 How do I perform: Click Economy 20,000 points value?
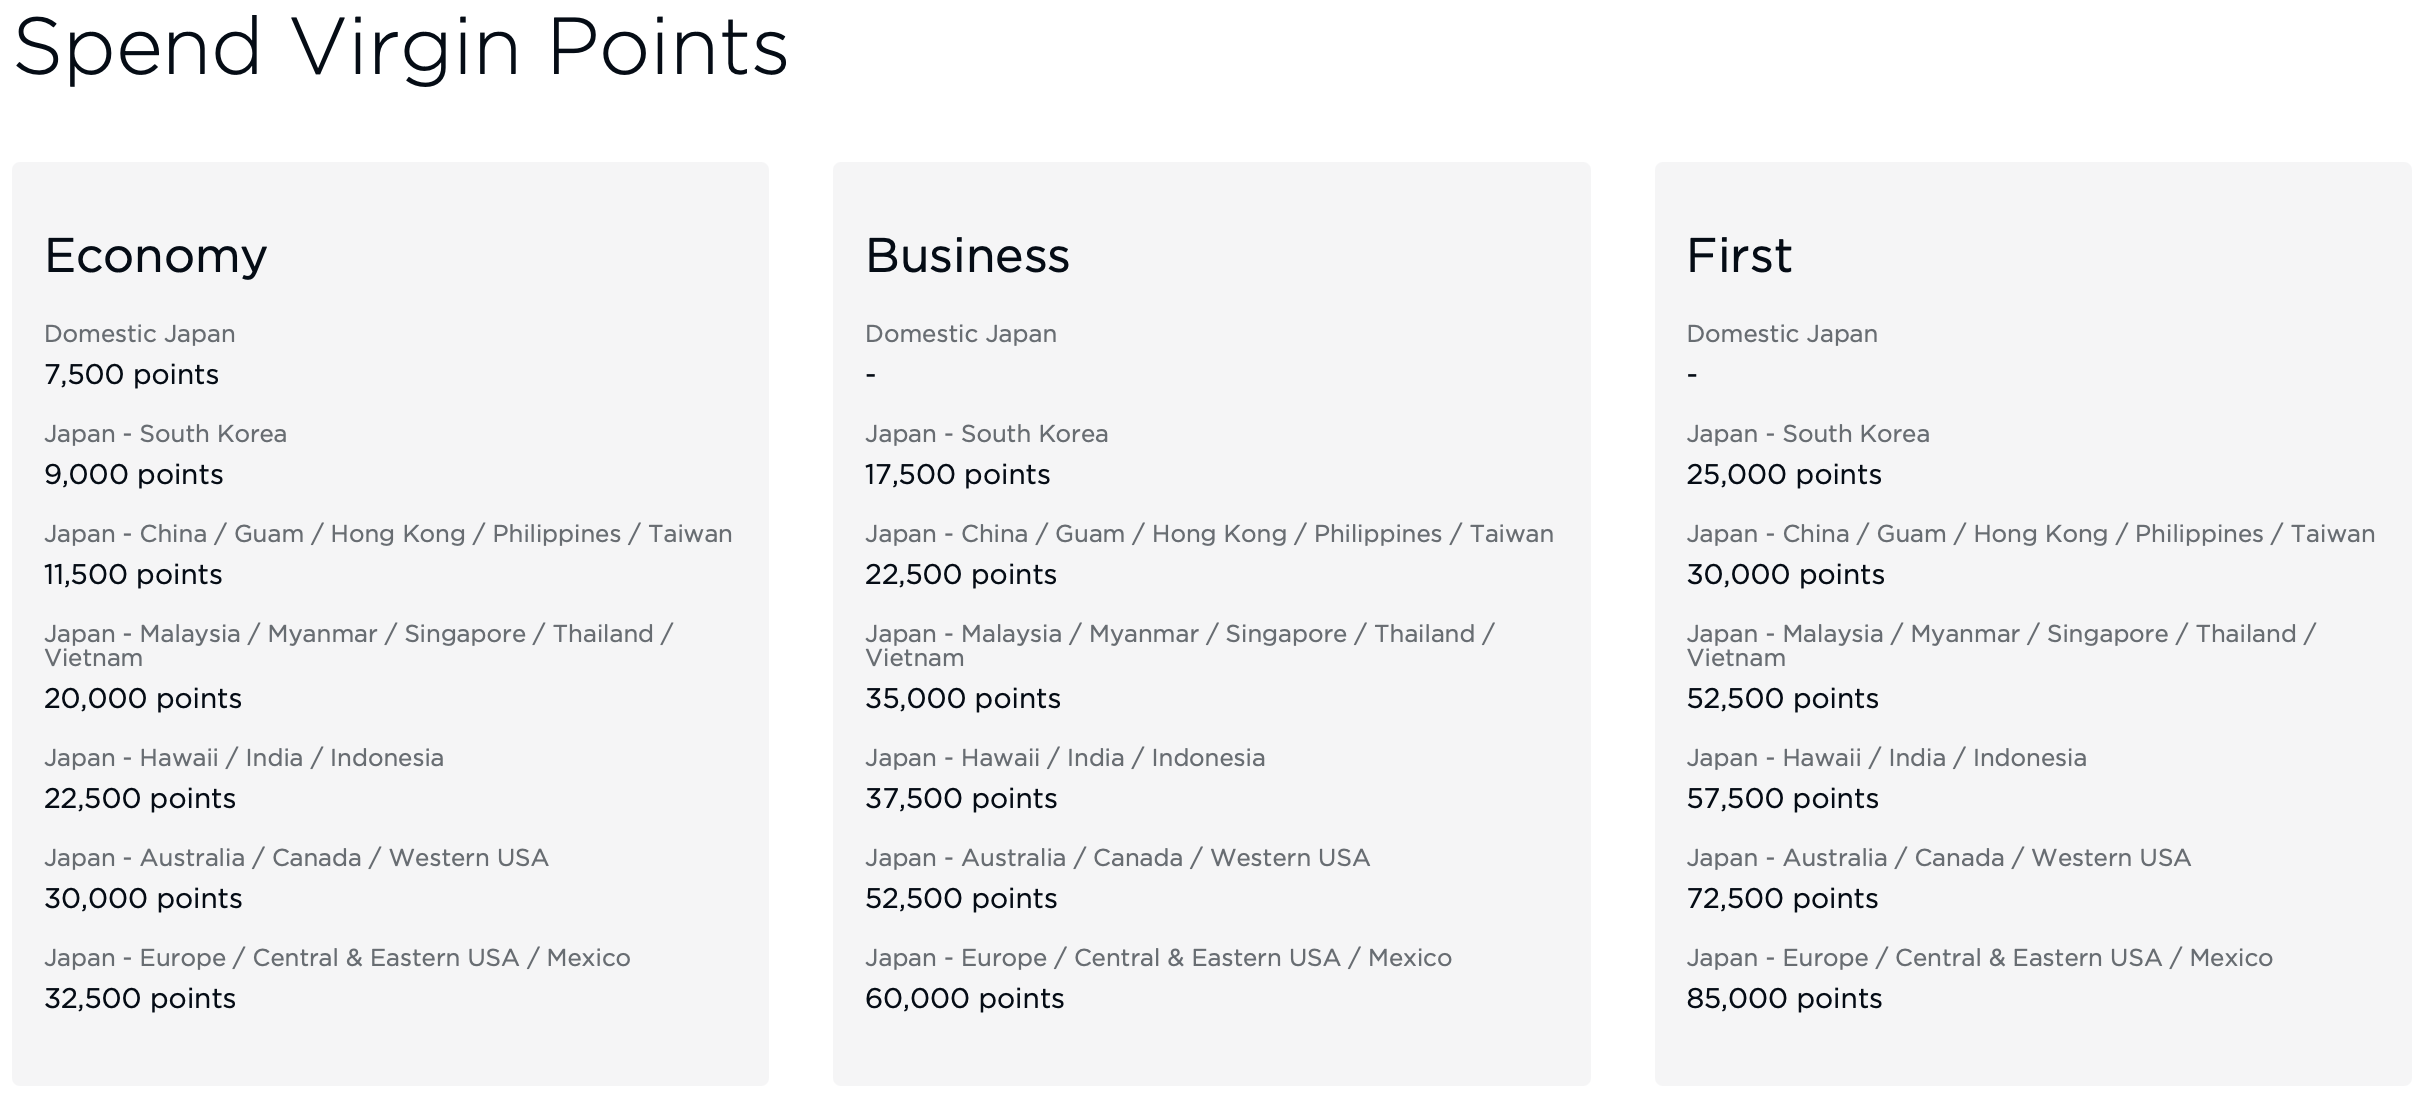point(143,699)
